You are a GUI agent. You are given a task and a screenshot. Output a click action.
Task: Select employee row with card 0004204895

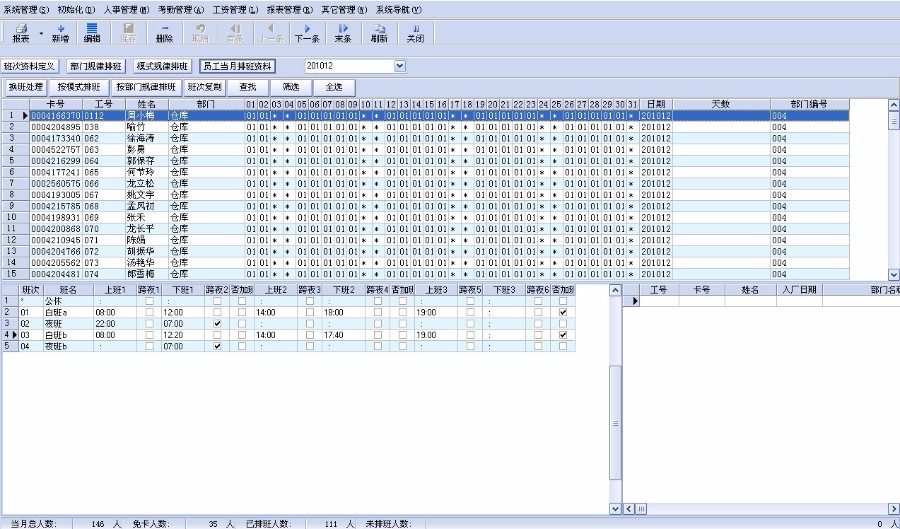point(425,127)
